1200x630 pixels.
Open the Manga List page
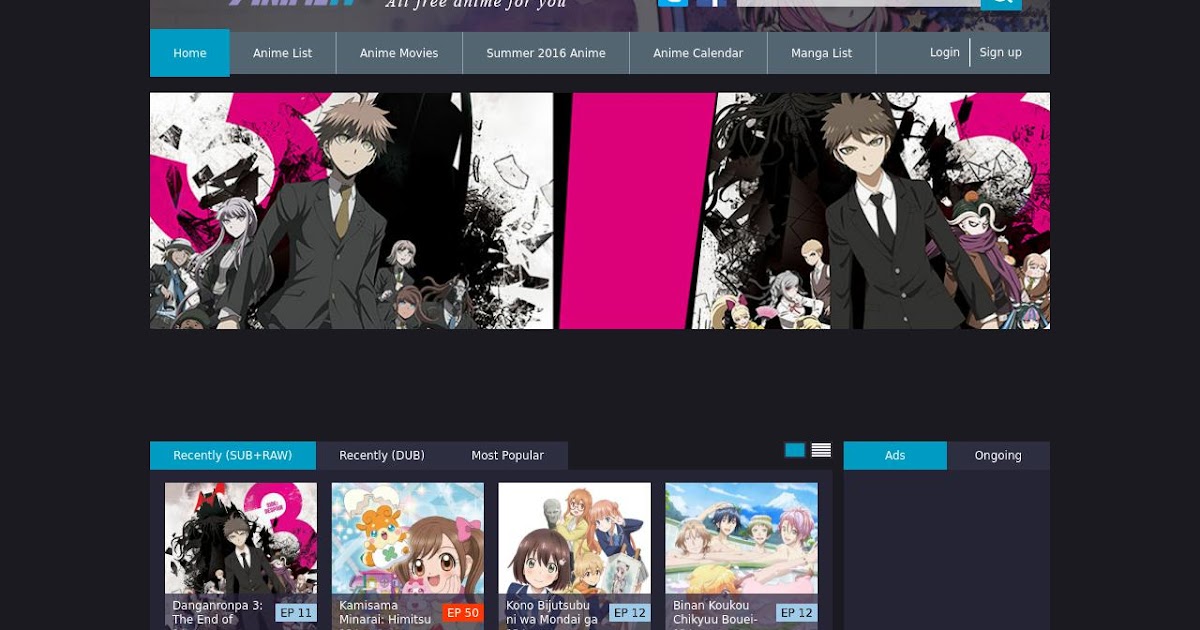point(822,53)
